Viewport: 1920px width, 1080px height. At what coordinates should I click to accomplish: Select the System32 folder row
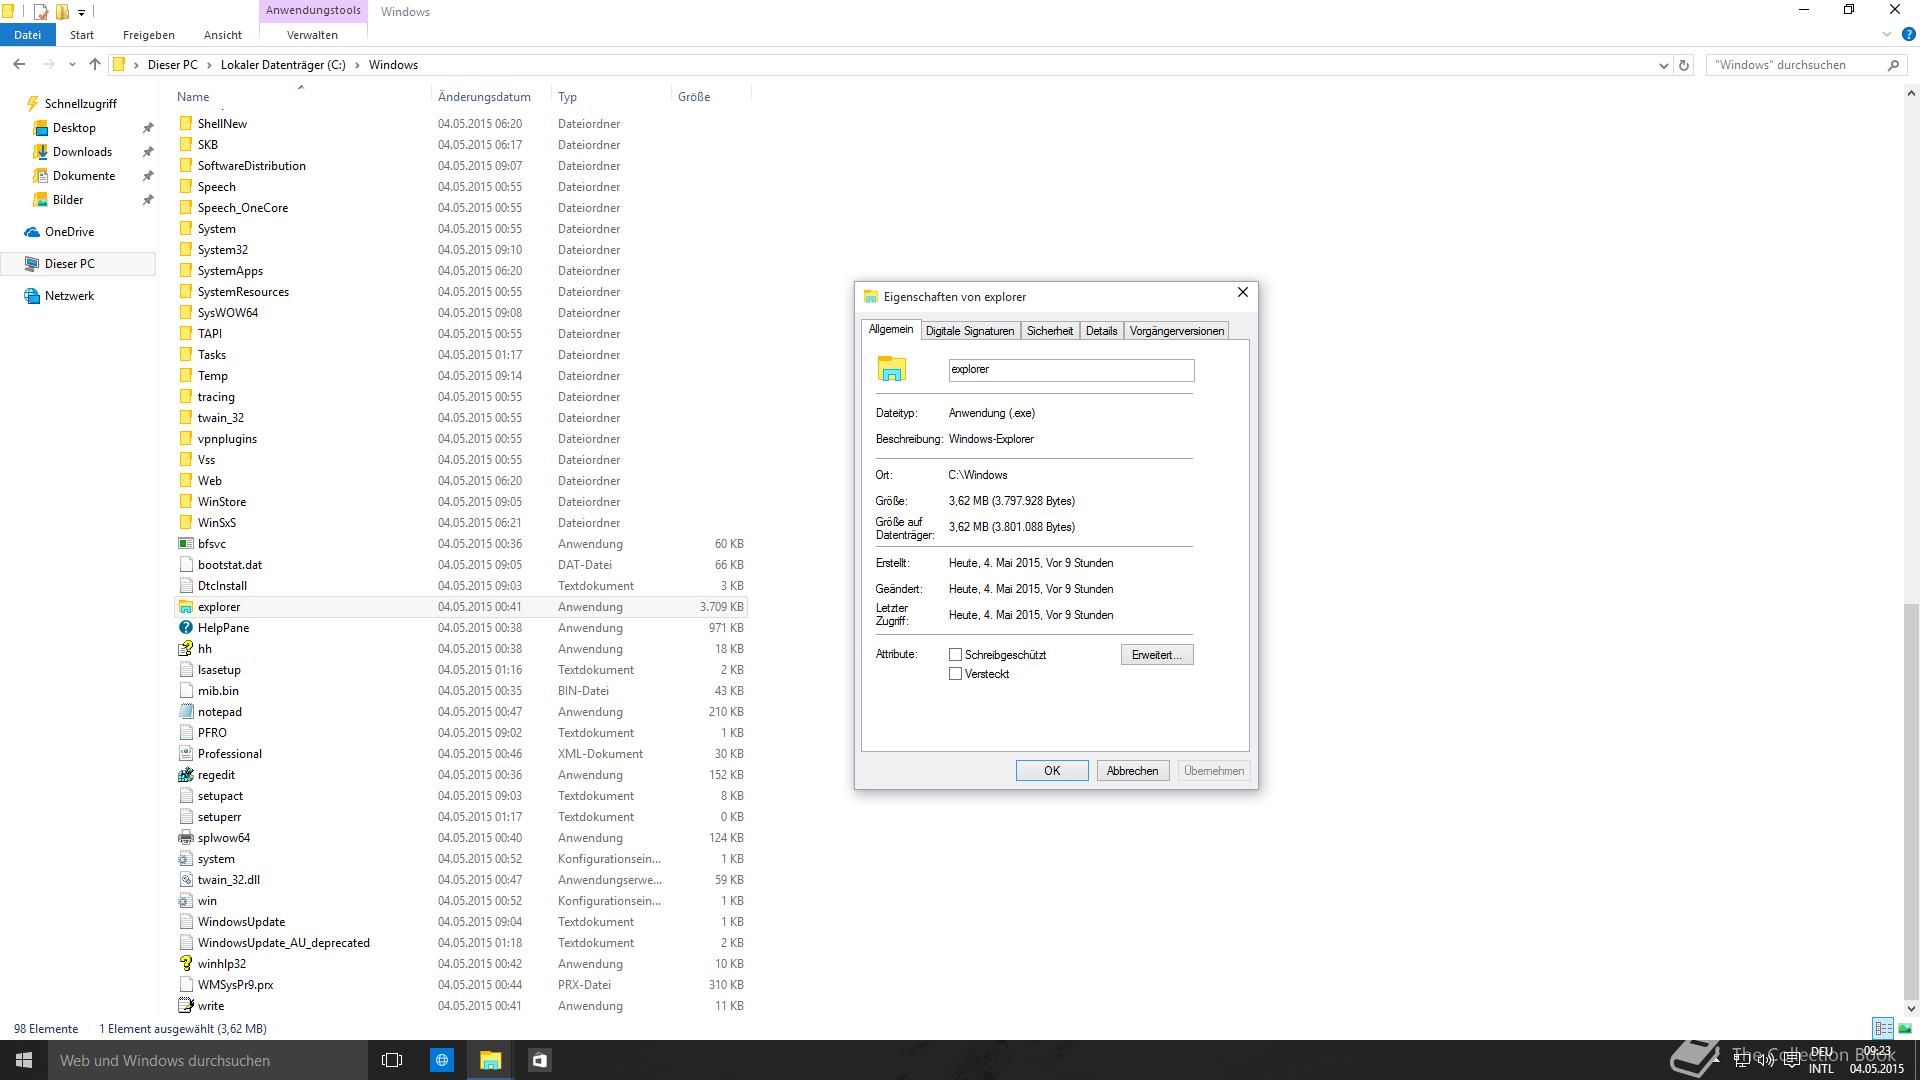(x=460, y=250)
